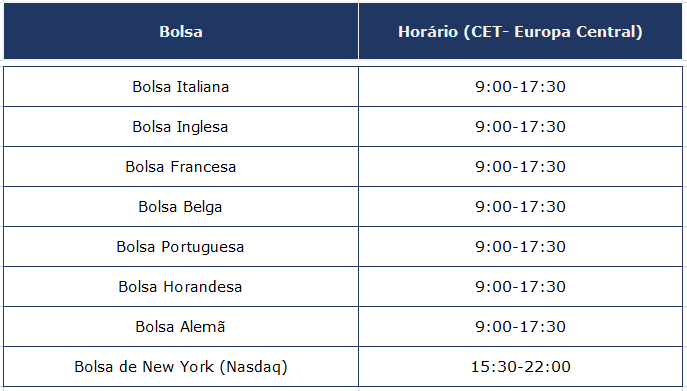This screenshot has height=391, width=687.
Task: Click the Bolsa Belga 9:00-17:30 time cell
Action: tap(520, 206)
